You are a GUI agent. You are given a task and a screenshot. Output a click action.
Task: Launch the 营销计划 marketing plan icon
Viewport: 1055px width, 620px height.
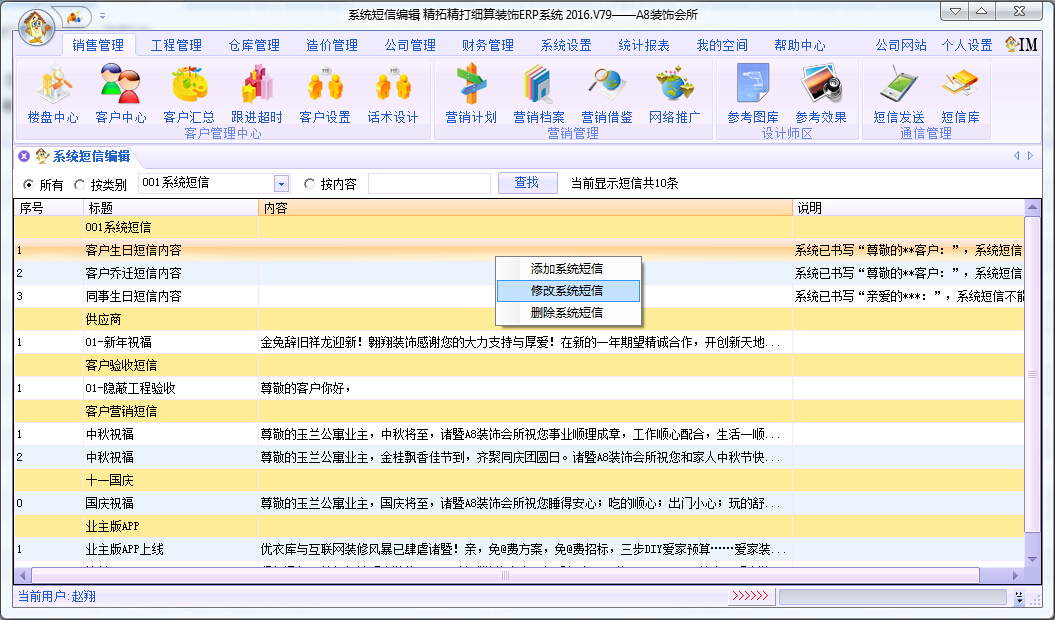(471, 94)
